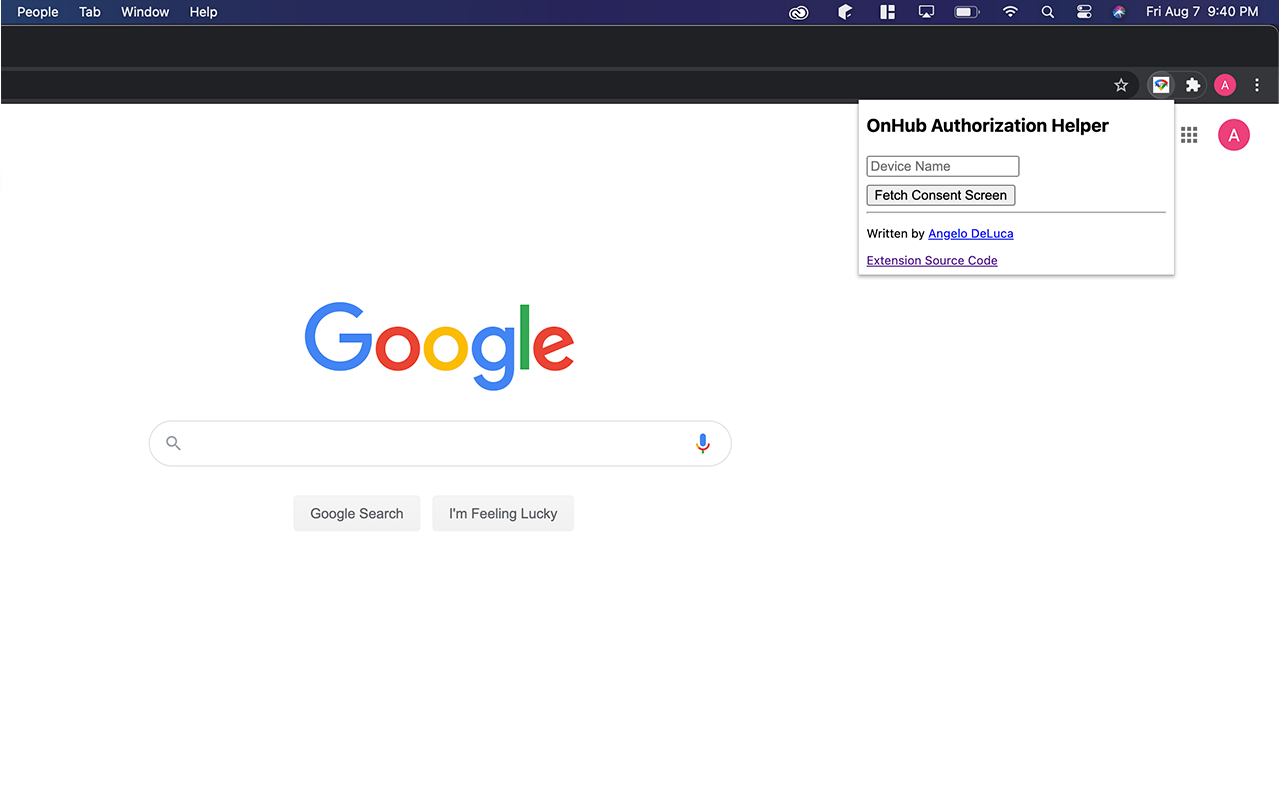Open the OnHub Authorization Helper extension icon
This screenshot has width=1280, height=800.
(x=1161, y=86)
